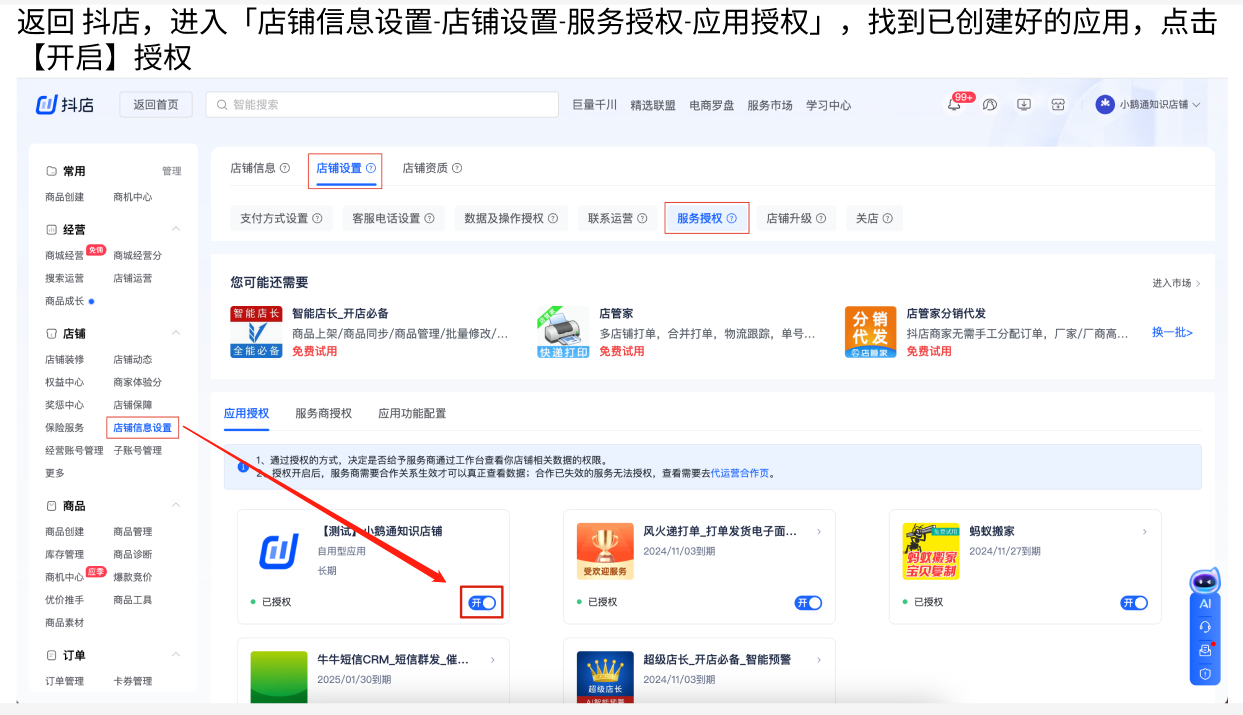Click the 蚂蚁搬家 app icon
Image resolution: width=1243 pixels, height=715 pixels.
[931, 551]
